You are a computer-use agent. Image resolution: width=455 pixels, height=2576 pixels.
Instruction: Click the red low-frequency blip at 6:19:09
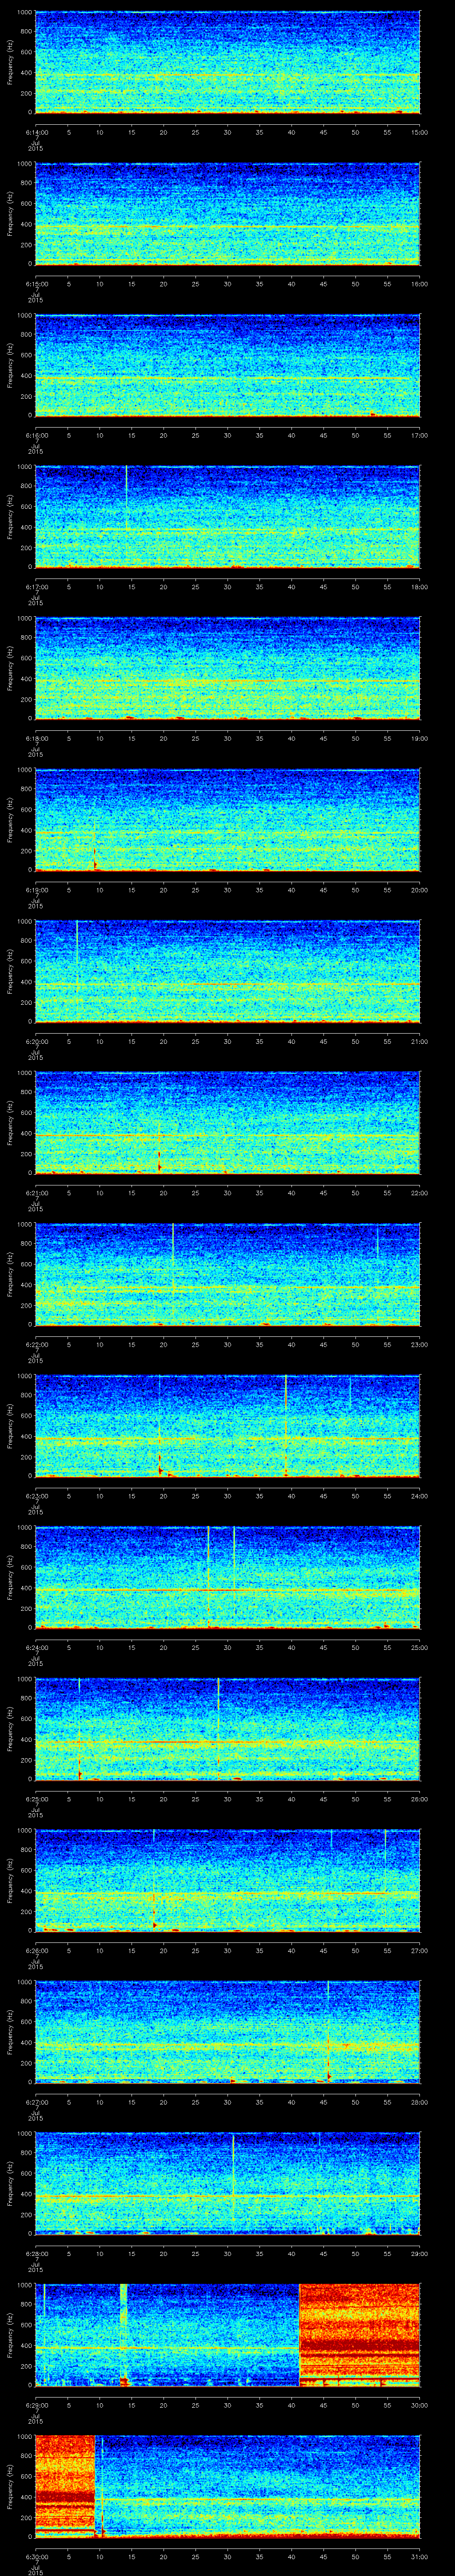click(94, 861)
